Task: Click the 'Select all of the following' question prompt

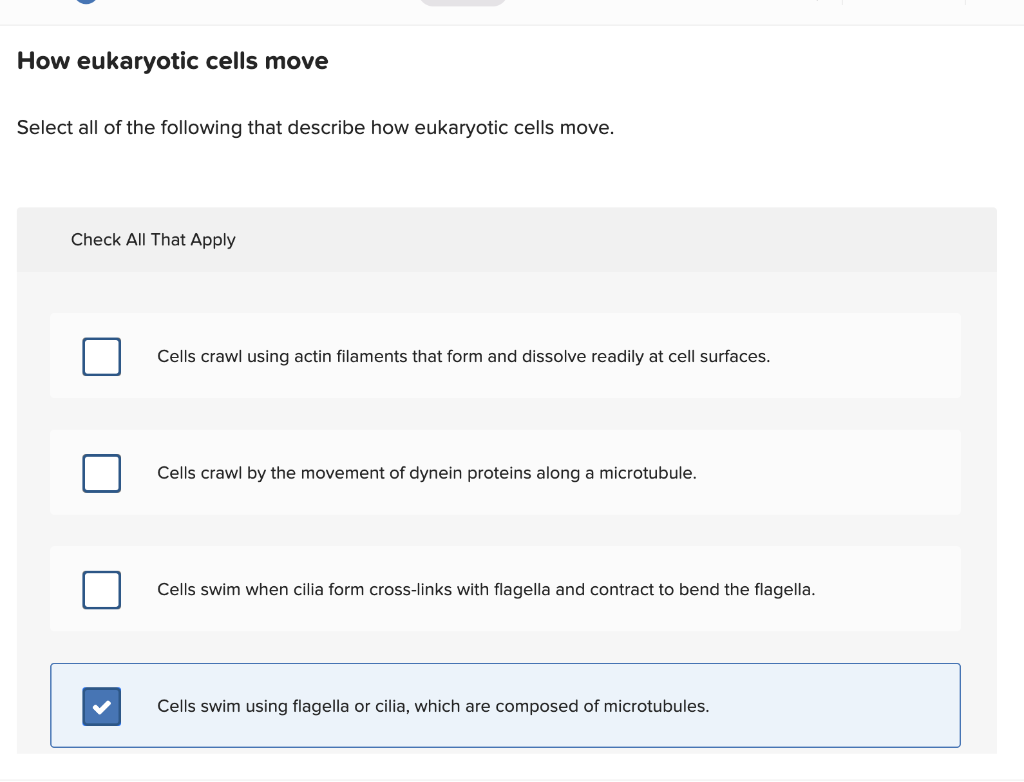Action: (315, 128)
